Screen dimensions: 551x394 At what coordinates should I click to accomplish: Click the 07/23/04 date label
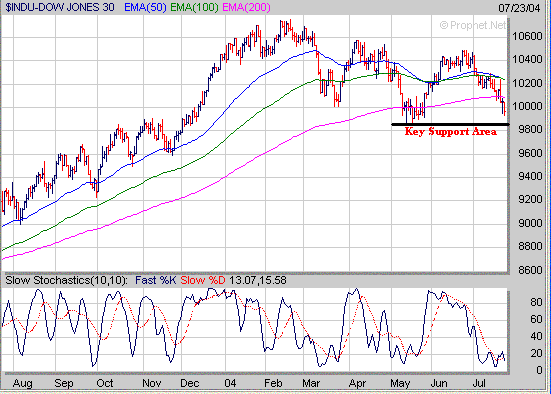[519, 8]
